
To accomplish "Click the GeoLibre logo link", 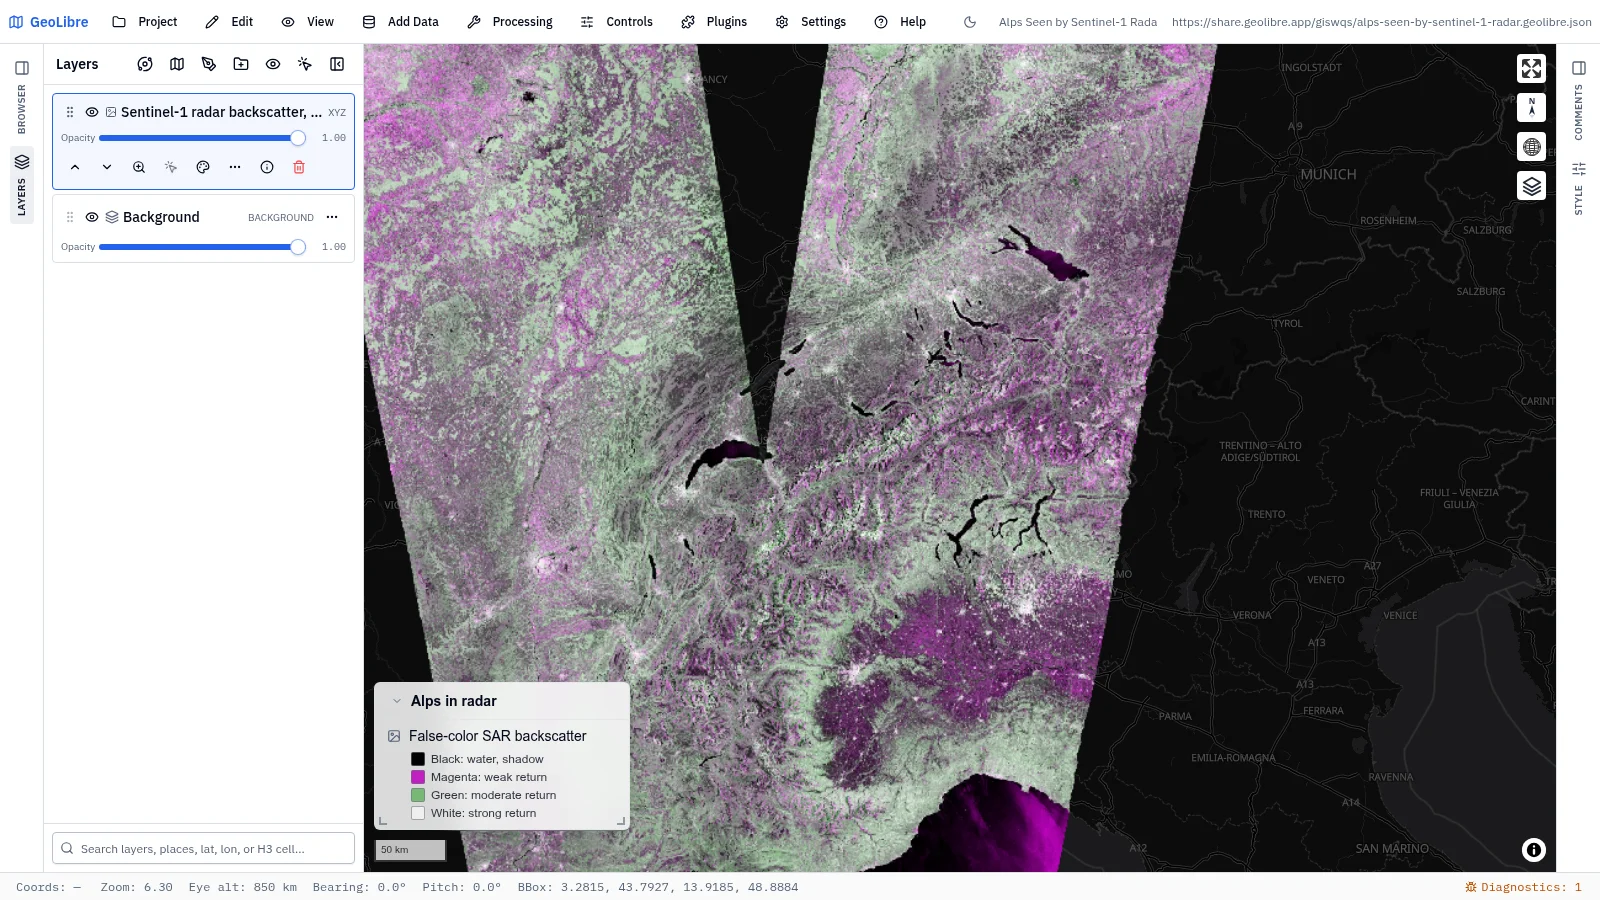I will [x=48, y=22].
